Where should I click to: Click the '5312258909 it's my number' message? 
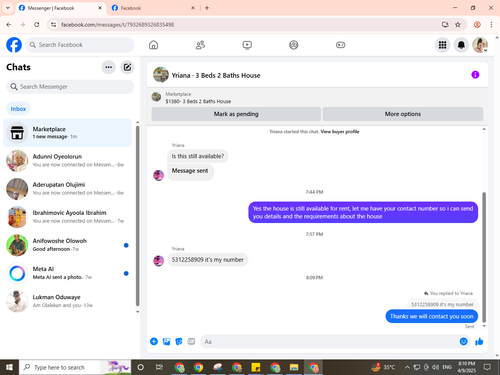pos(207,260)
